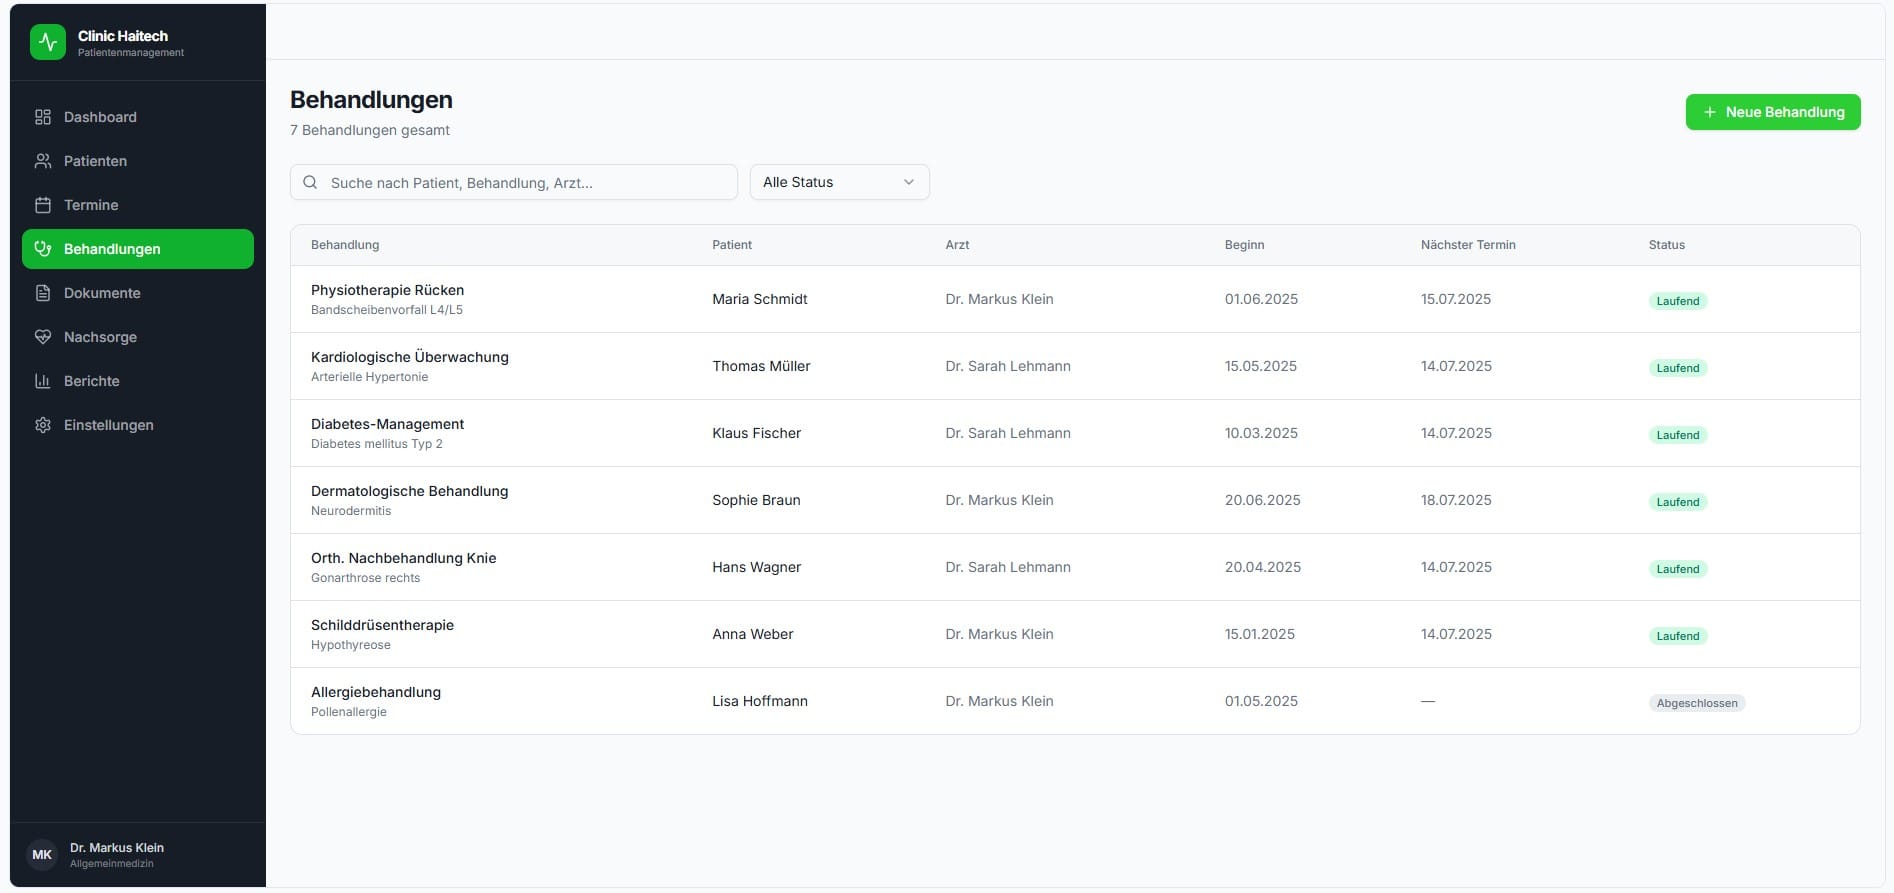Click the Arzt column header

coord(957,245)
